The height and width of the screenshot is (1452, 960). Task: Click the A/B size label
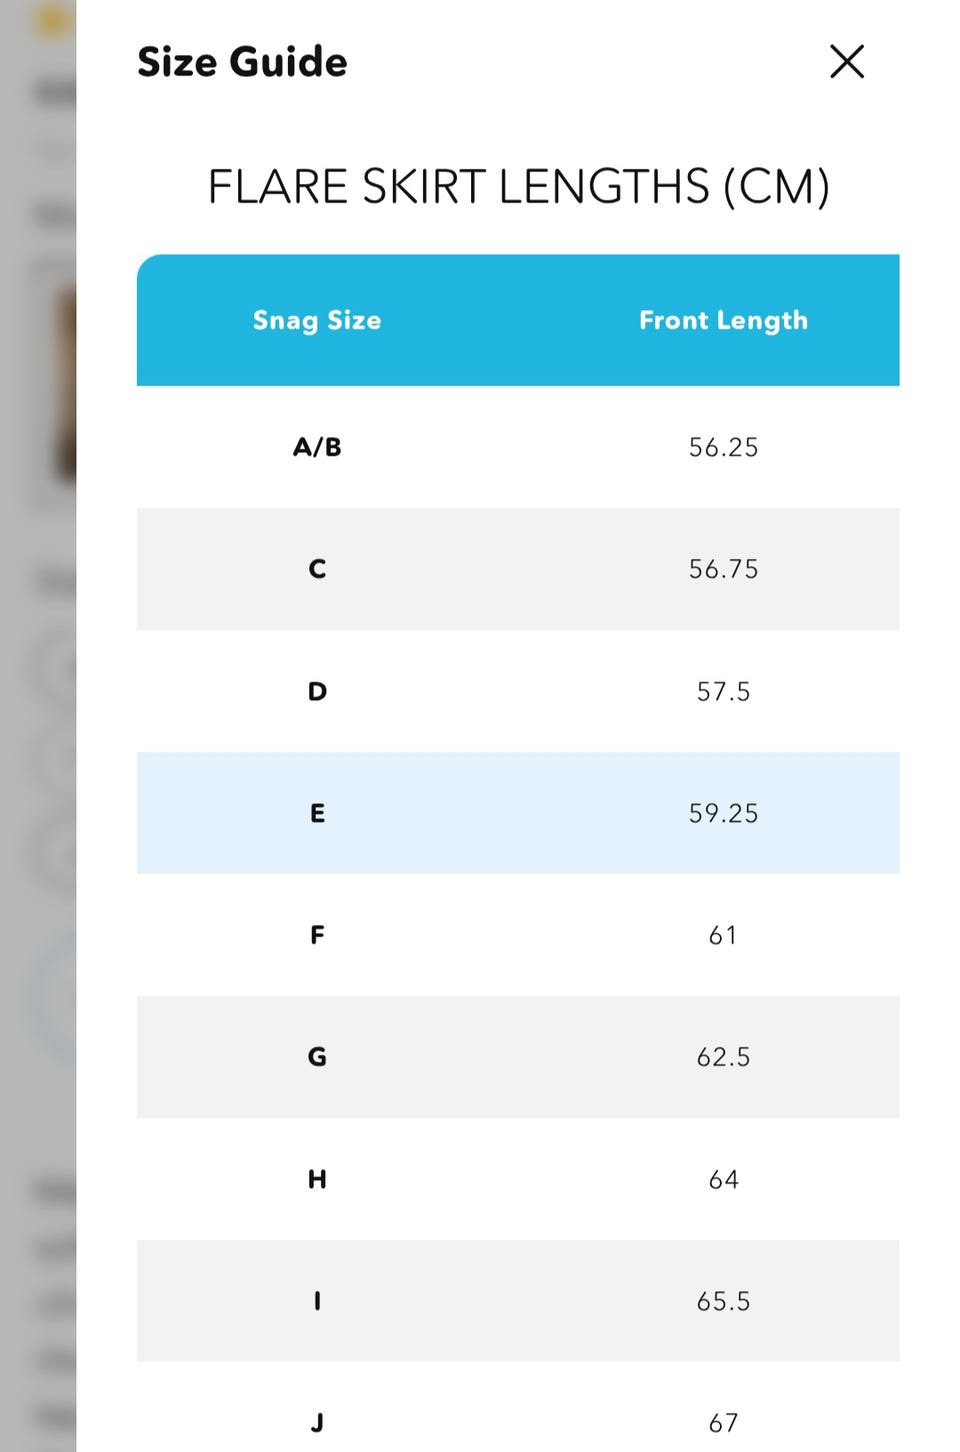point(317,447)
